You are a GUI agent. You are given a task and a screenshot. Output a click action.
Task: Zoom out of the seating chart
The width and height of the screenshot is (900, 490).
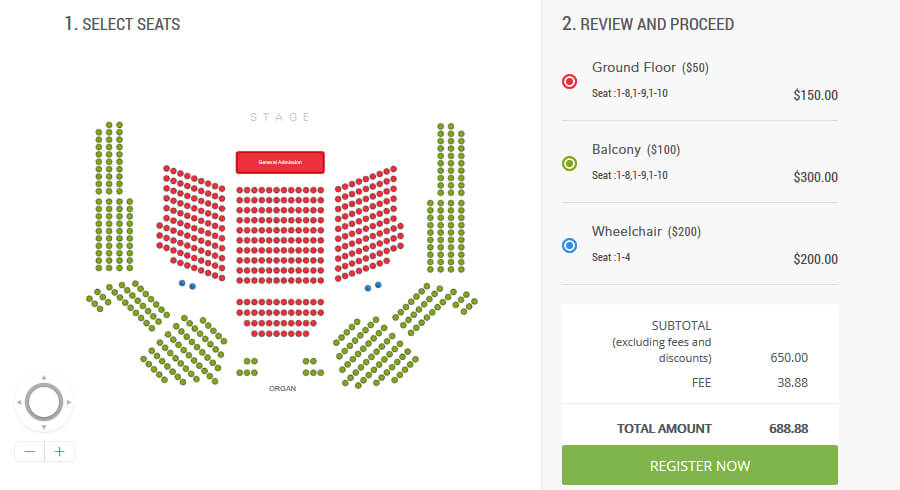pos(30,451)
